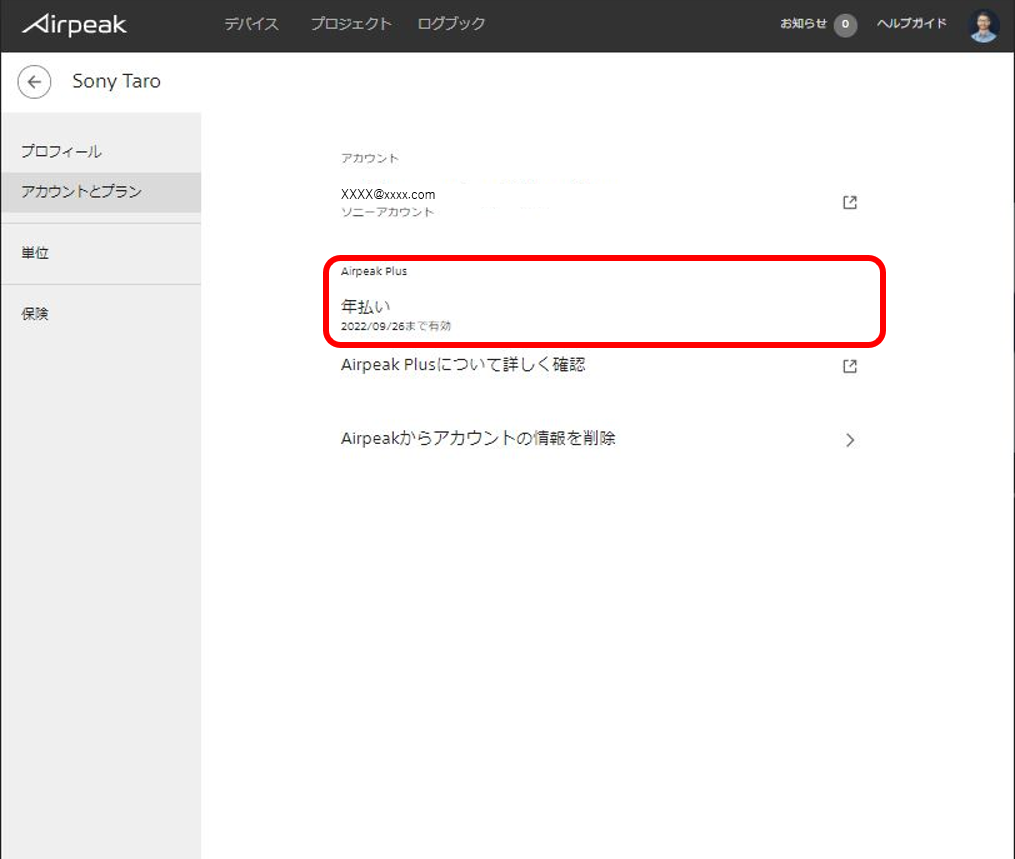The width and height of the screenshot is (1015, 859).
Task: Select プロフィール in the sidebar
Action: click(62, 152)
